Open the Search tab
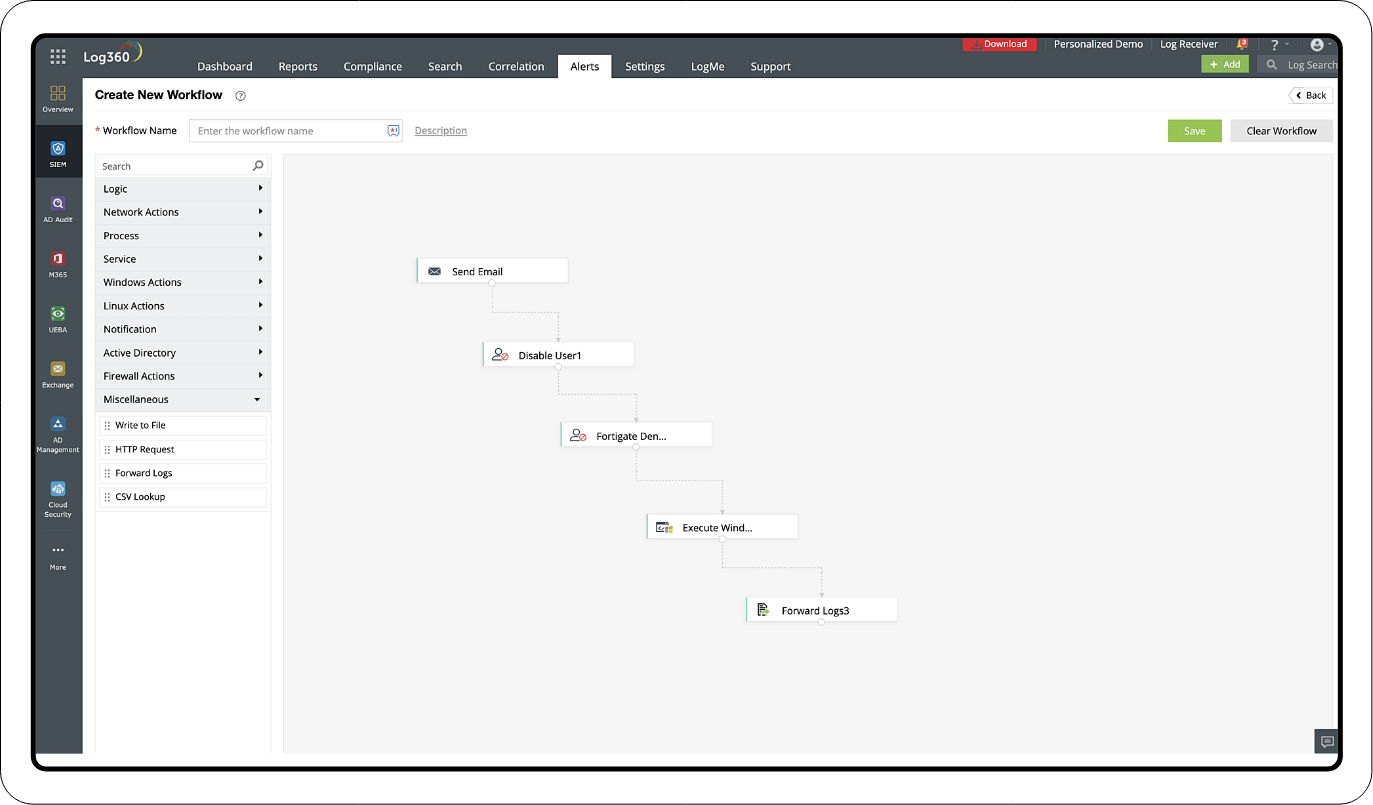1373x805 pixels. pos(445,66)
